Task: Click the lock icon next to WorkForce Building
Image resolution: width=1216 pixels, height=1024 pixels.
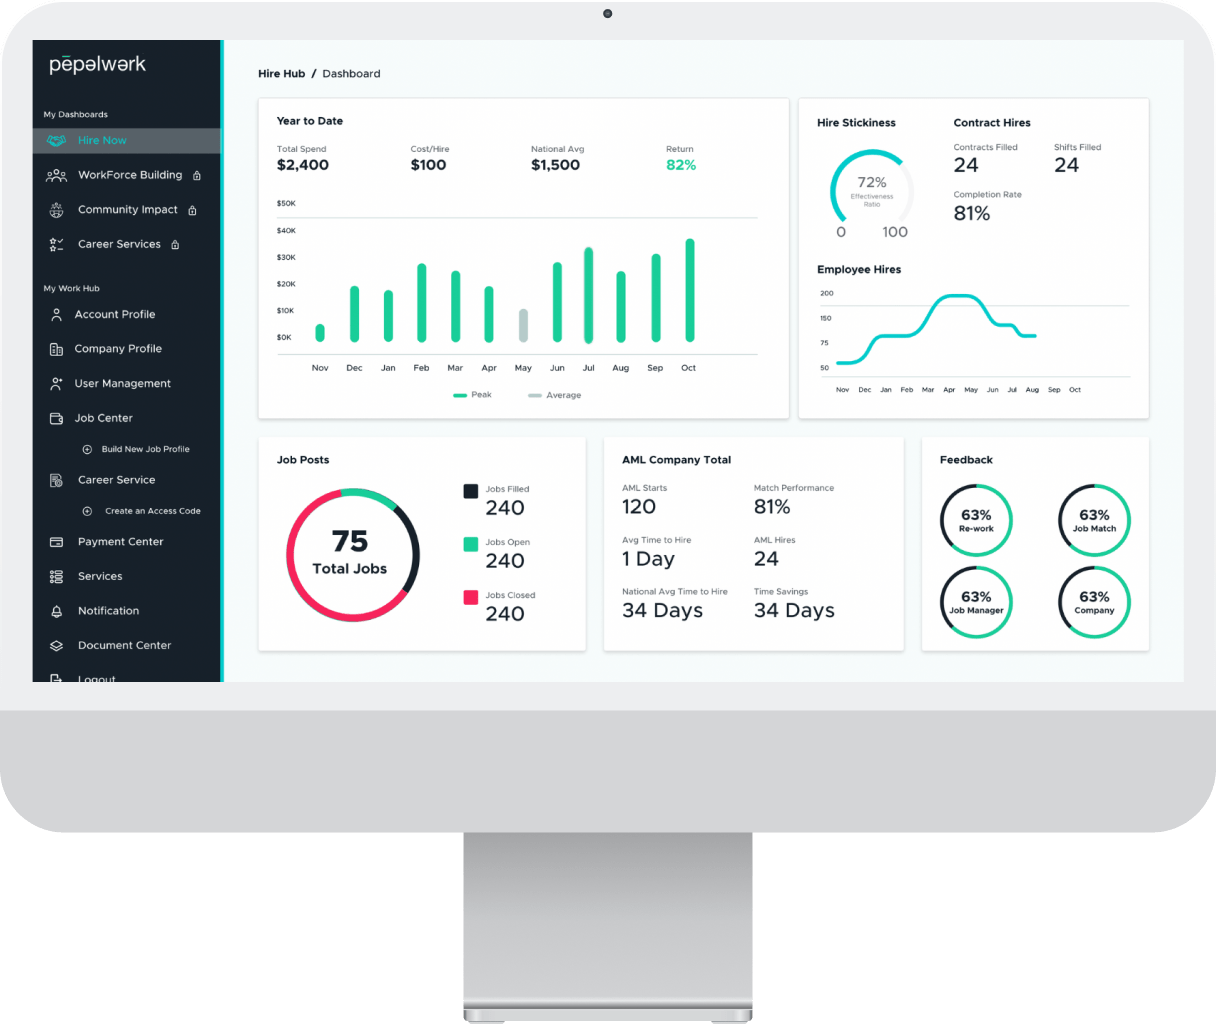Action: pos(197,176)
